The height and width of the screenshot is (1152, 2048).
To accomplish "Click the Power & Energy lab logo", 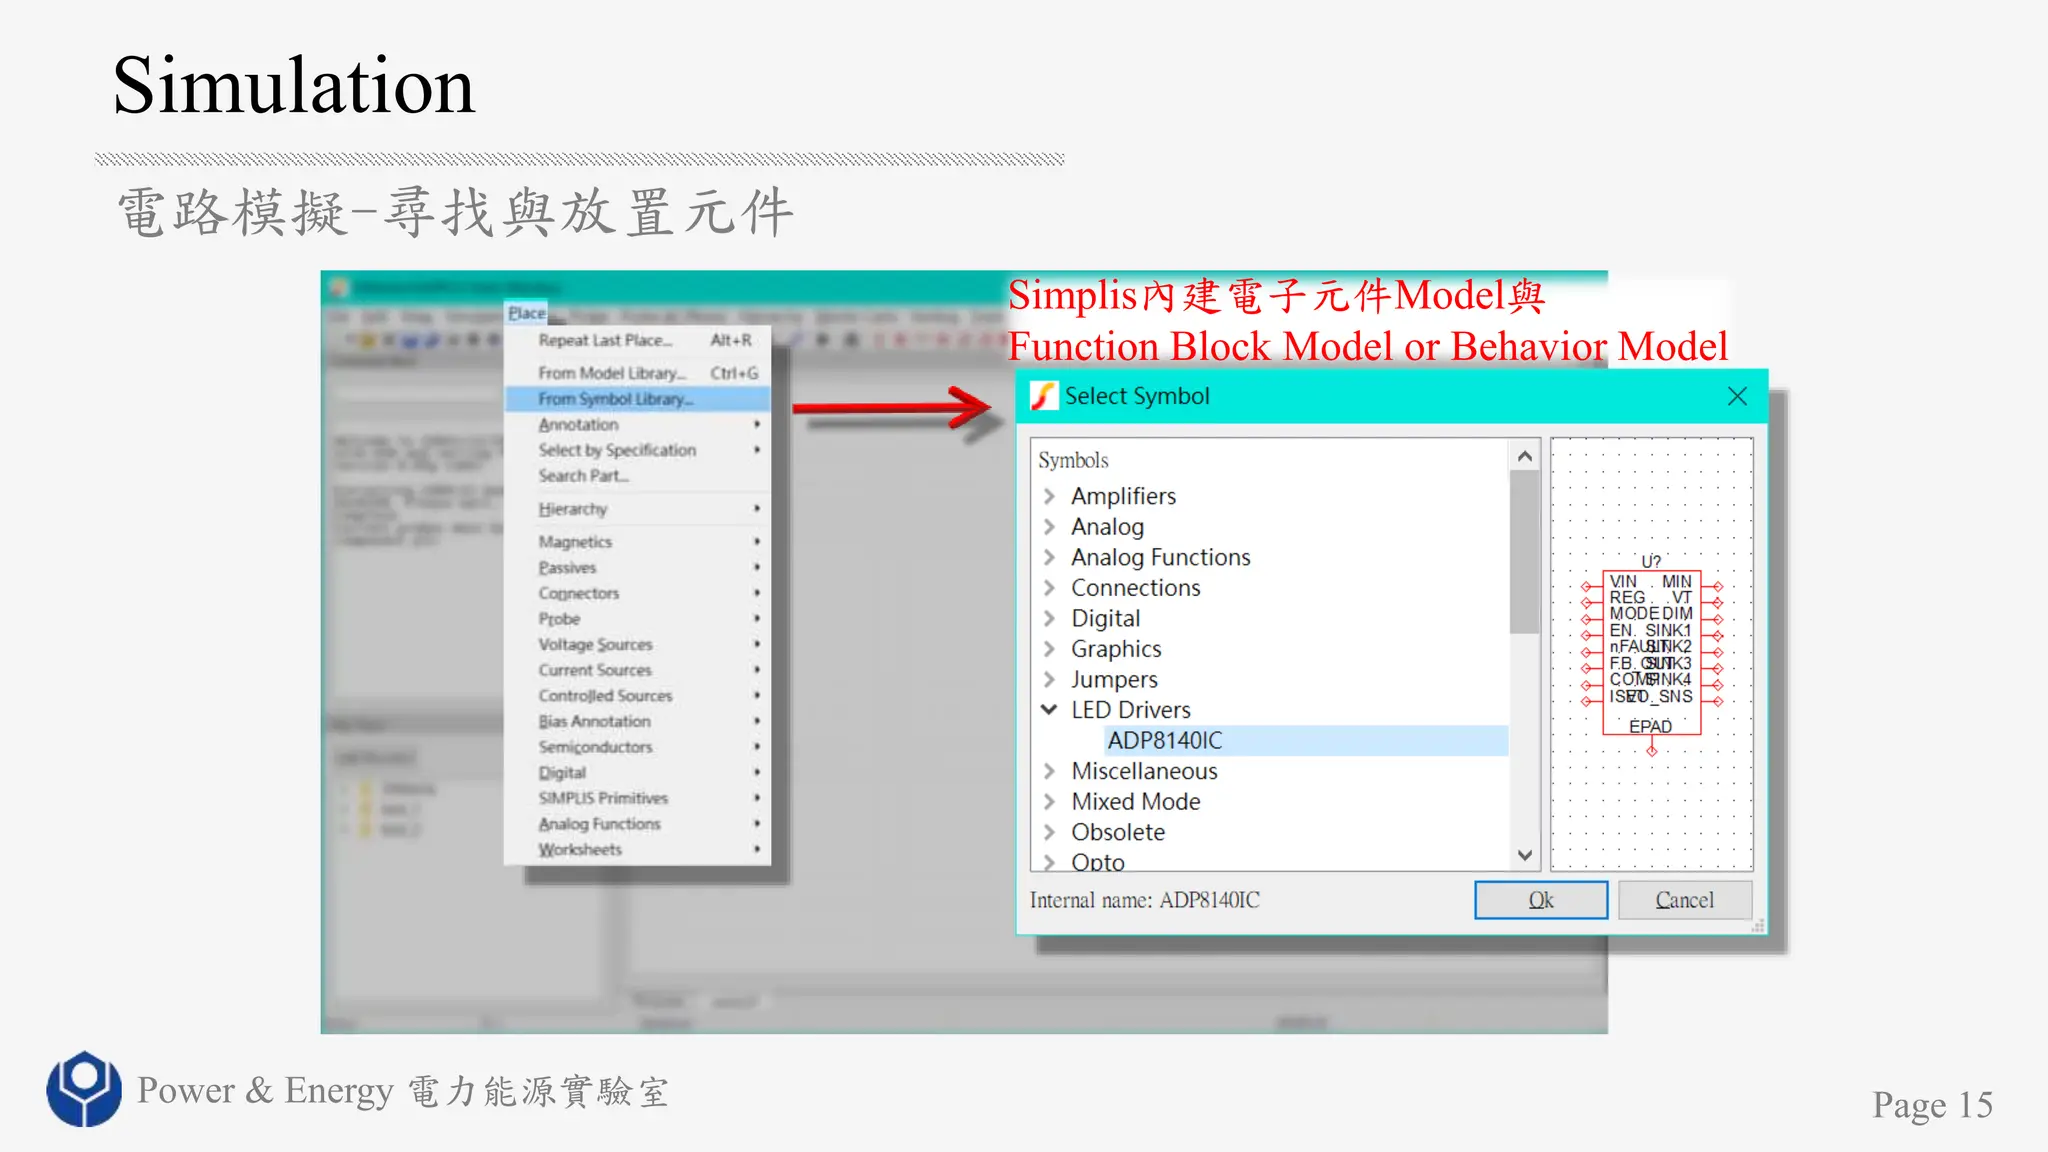I will (84, 1089).
